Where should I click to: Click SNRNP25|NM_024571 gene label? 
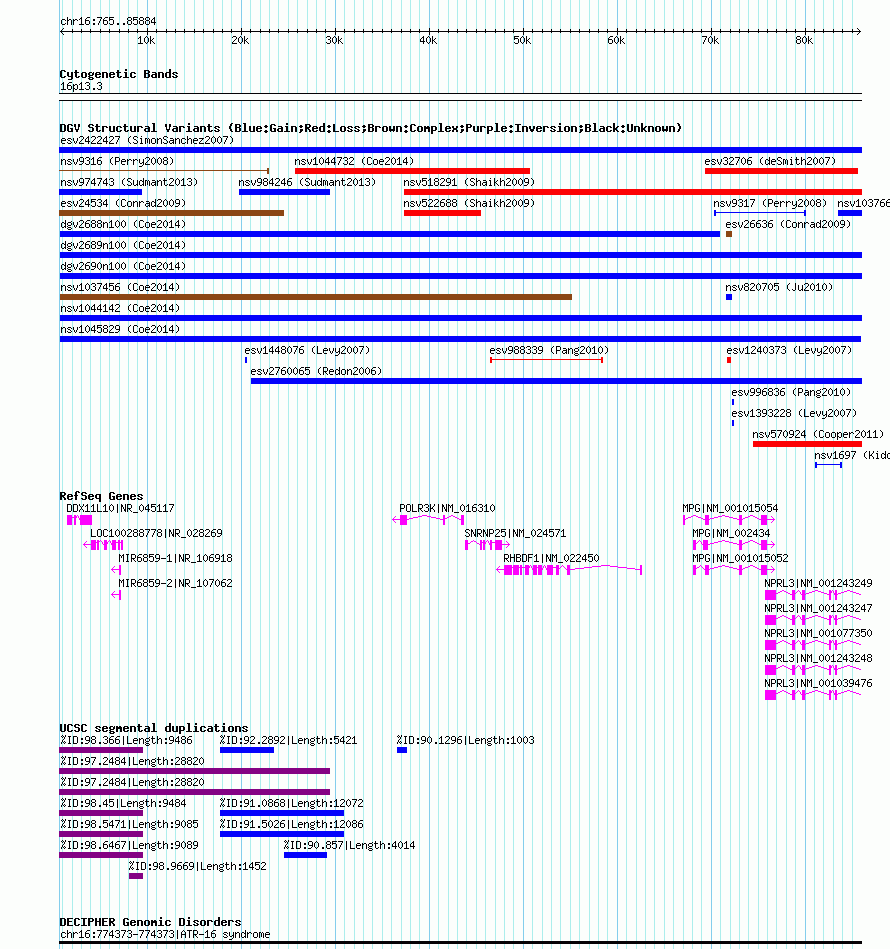[515, 533]
